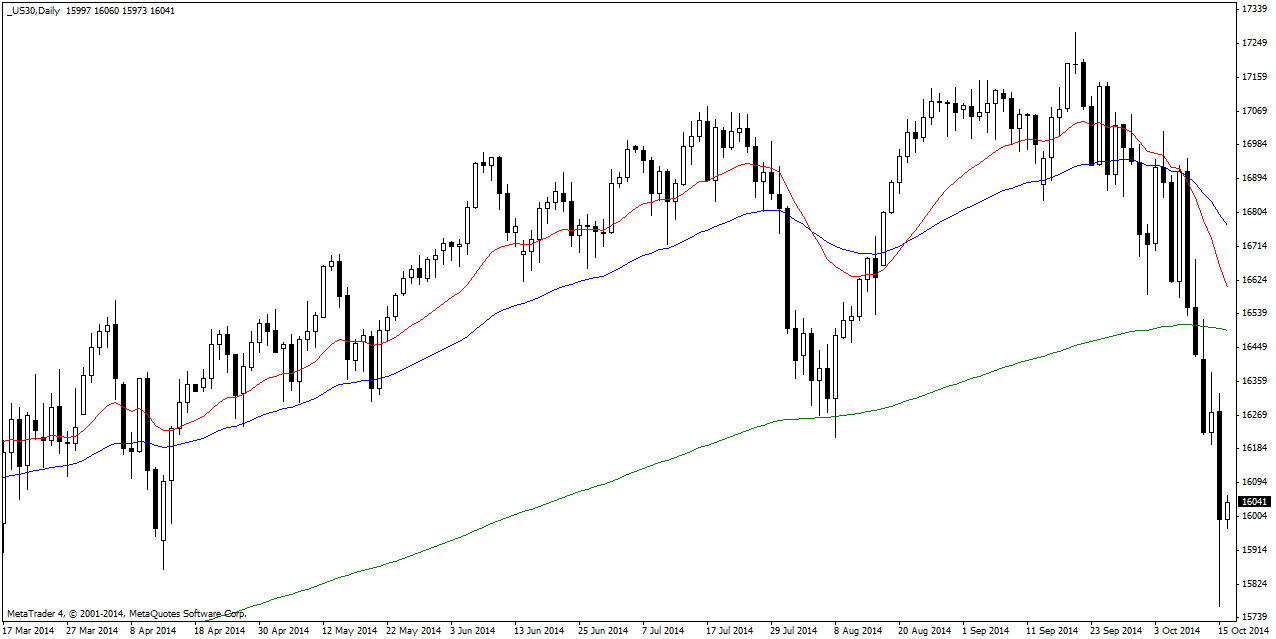Click the 16539 price axis label

click(x=1254, y=314)
